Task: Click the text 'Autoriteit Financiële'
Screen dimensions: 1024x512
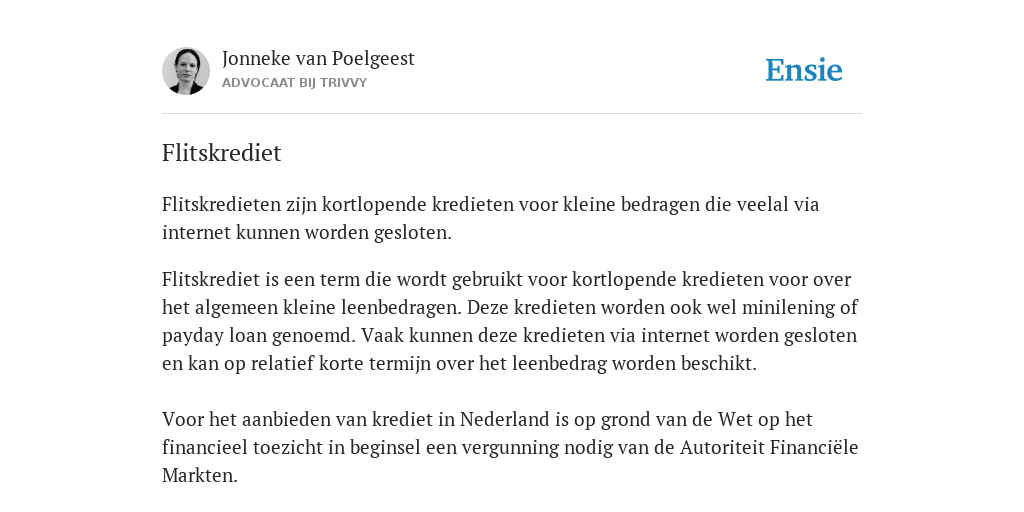Action: point(769,447)
